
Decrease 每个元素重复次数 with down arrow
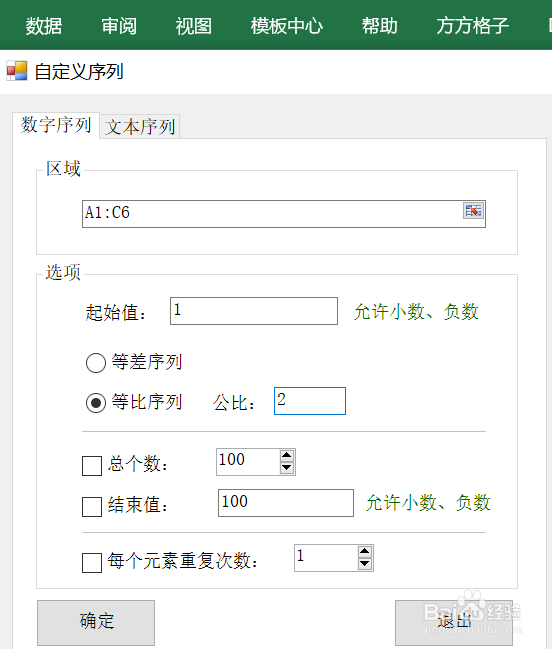coord(365,564)
